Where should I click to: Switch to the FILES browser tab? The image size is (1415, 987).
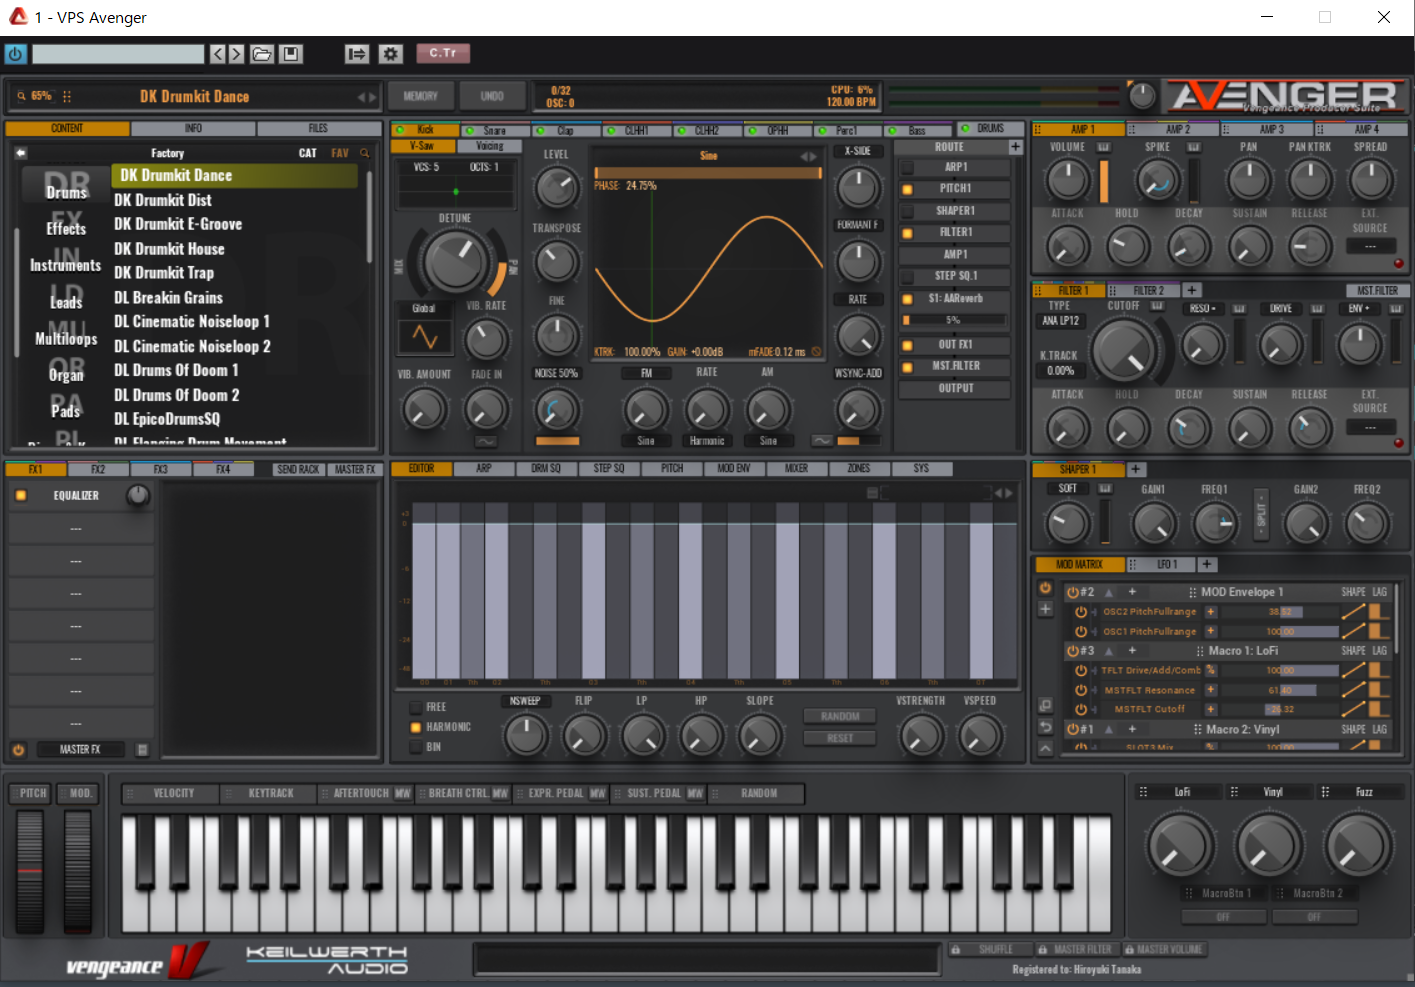[x=318, y=129]
